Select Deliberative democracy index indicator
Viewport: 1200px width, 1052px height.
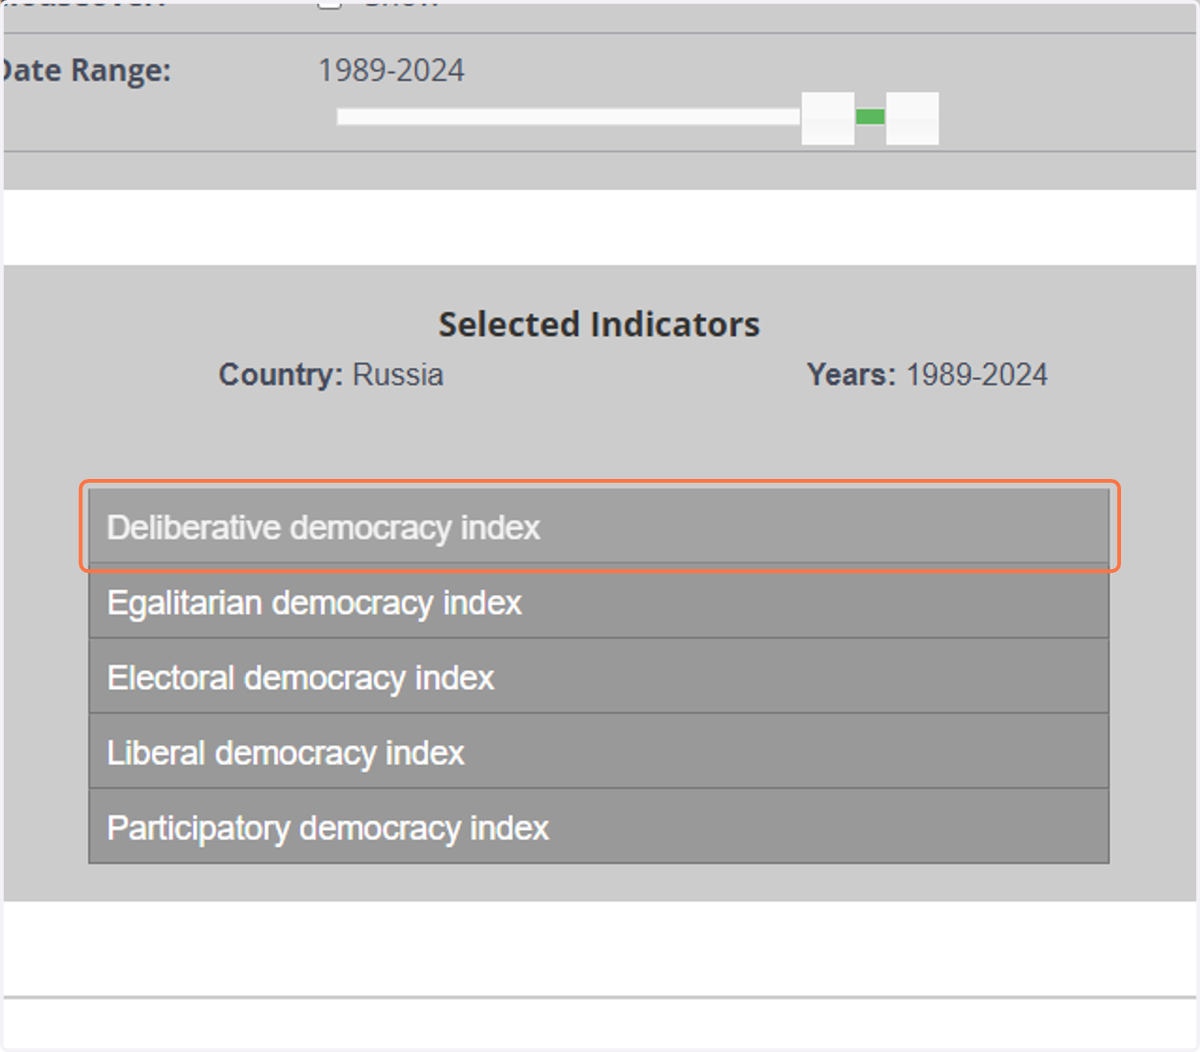(599, 527)
